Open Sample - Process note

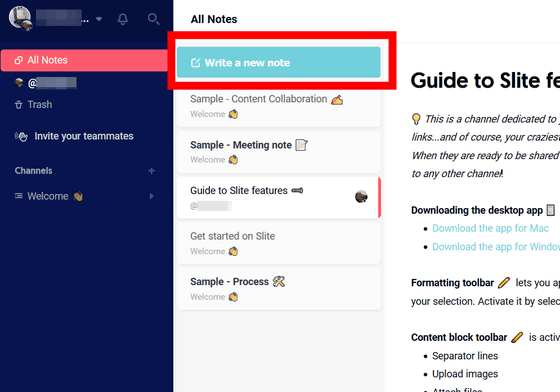coord(279,289)
